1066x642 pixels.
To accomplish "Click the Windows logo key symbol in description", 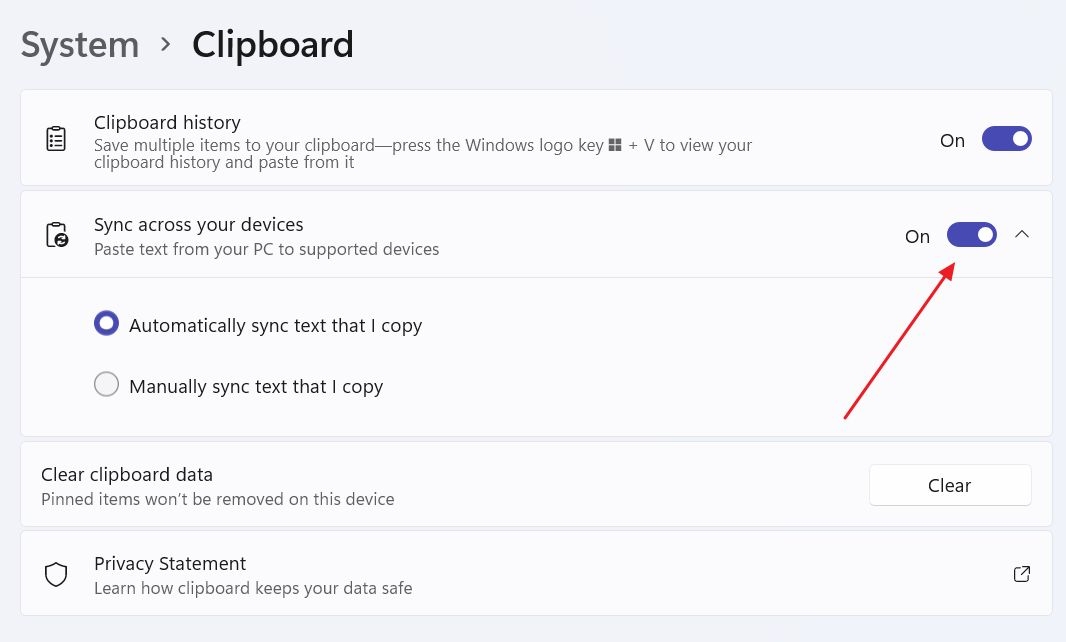I will [x=617, y=145].
